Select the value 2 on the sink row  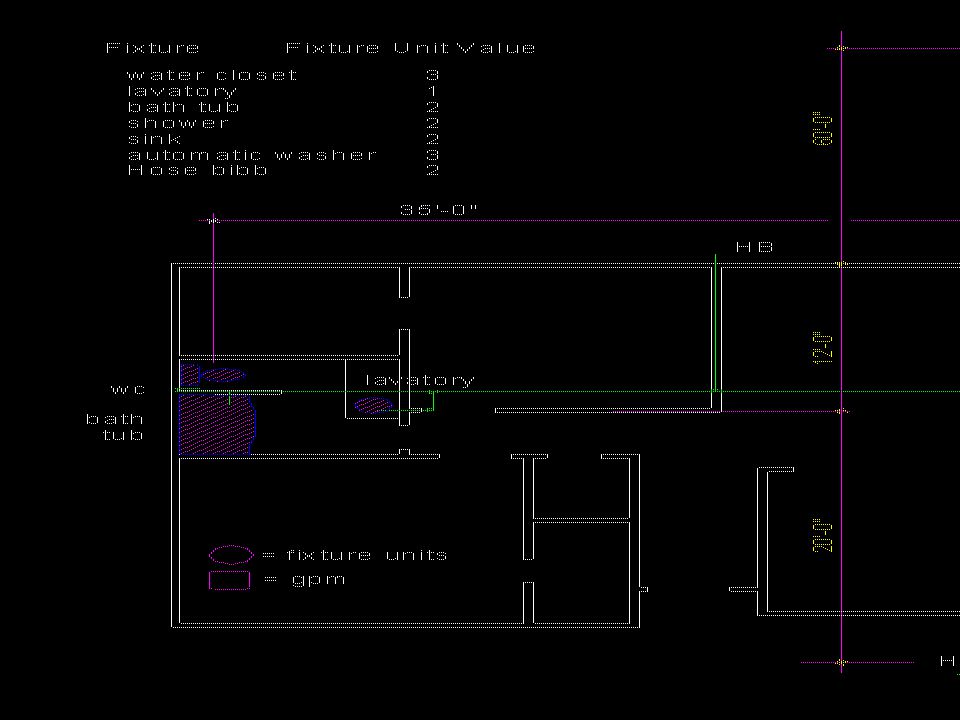[433, 139]
